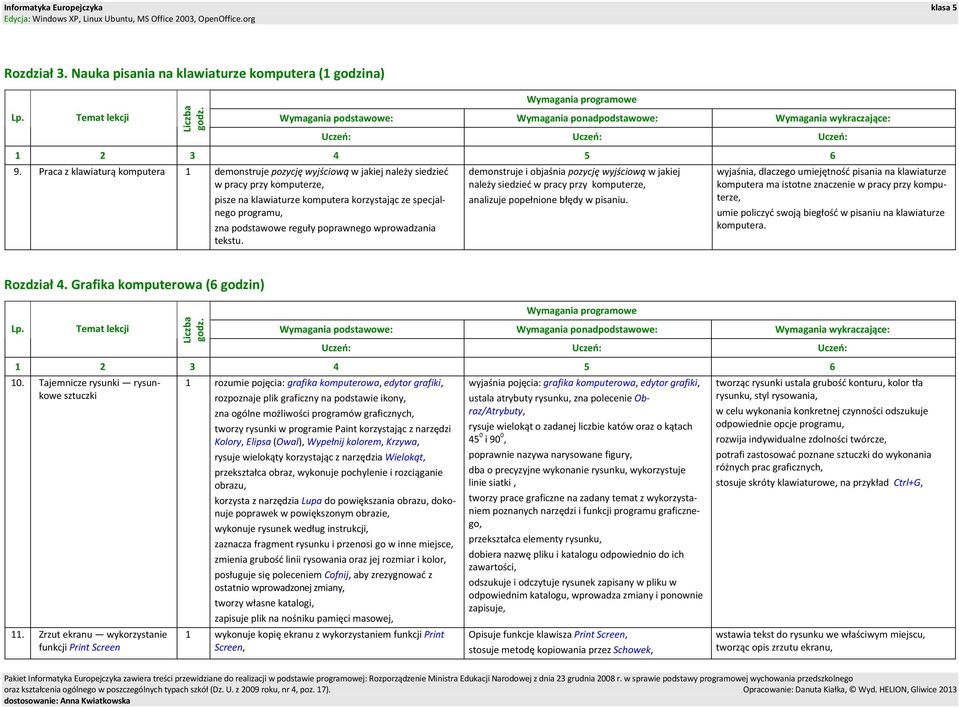The width and height of the screenshot is (959, 708).
Task: Click the lesson topic "Zrzut ekranu — wykorzystanie funkcji"
Action: [103, 641]
